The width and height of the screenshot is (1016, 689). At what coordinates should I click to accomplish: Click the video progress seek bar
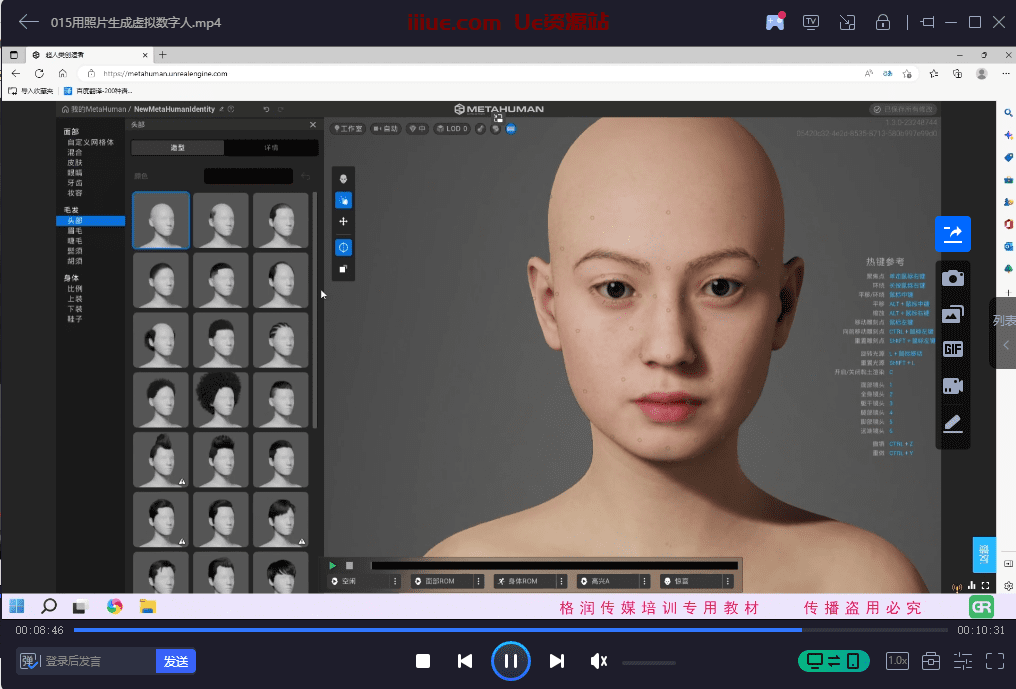coord(510,630)
